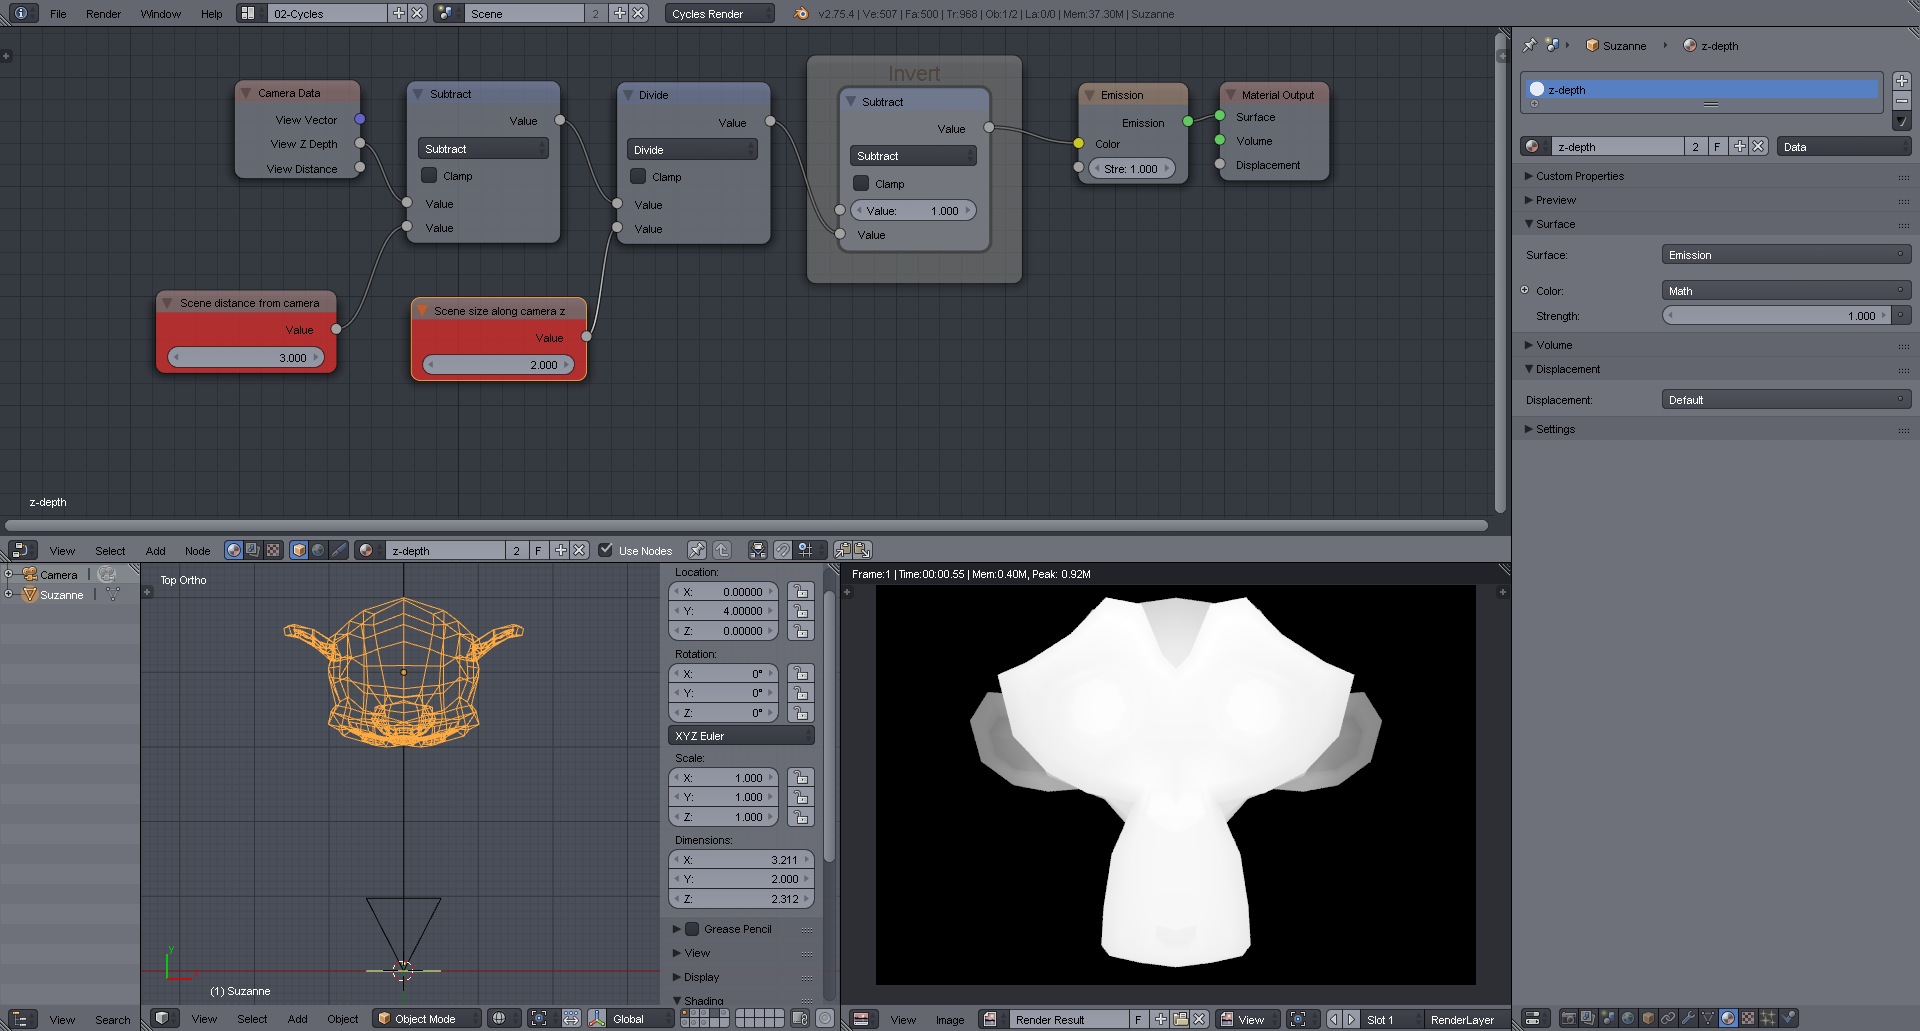Open Invert Subtract operation dropdown

pos(913,156)
